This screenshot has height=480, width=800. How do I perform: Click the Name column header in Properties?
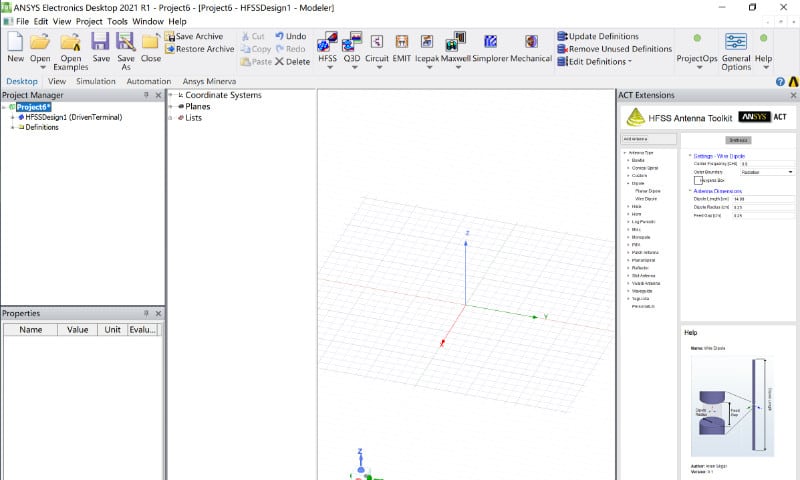point(31,330)
